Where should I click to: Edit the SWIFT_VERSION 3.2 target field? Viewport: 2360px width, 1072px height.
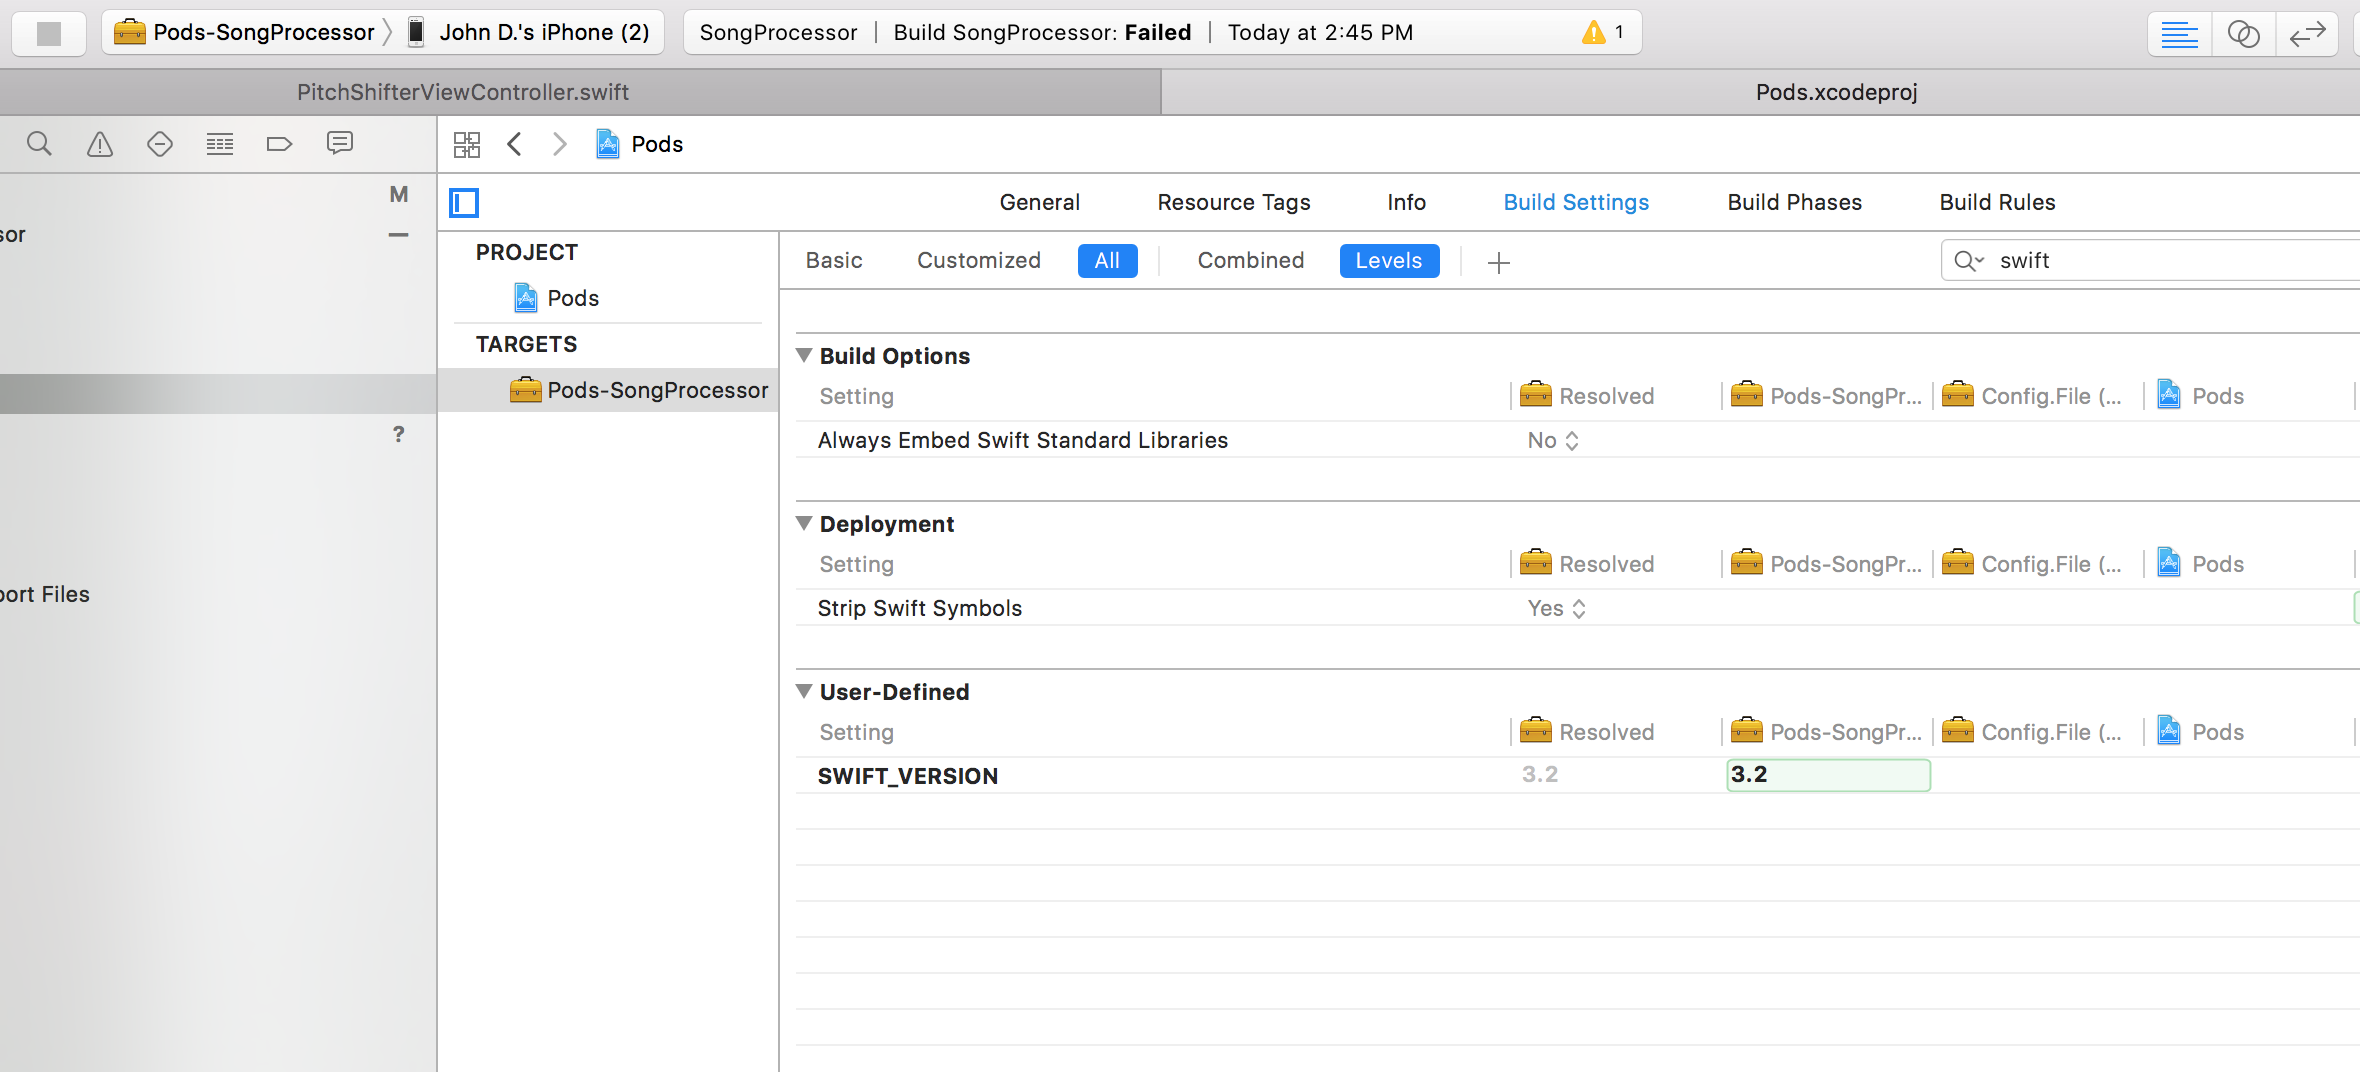(1828, 775)
